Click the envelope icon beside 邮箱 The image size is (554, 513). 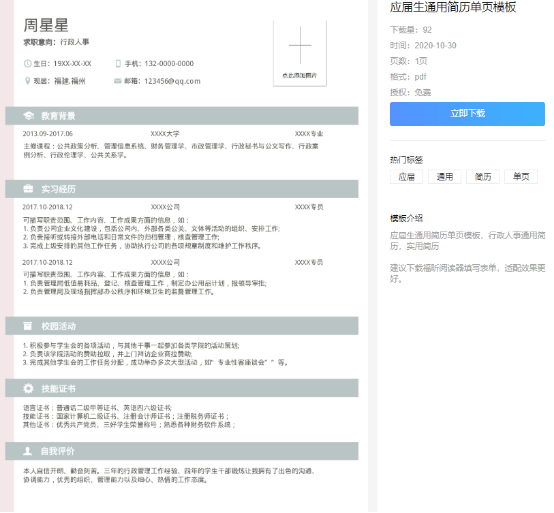[x=118, y=81]
